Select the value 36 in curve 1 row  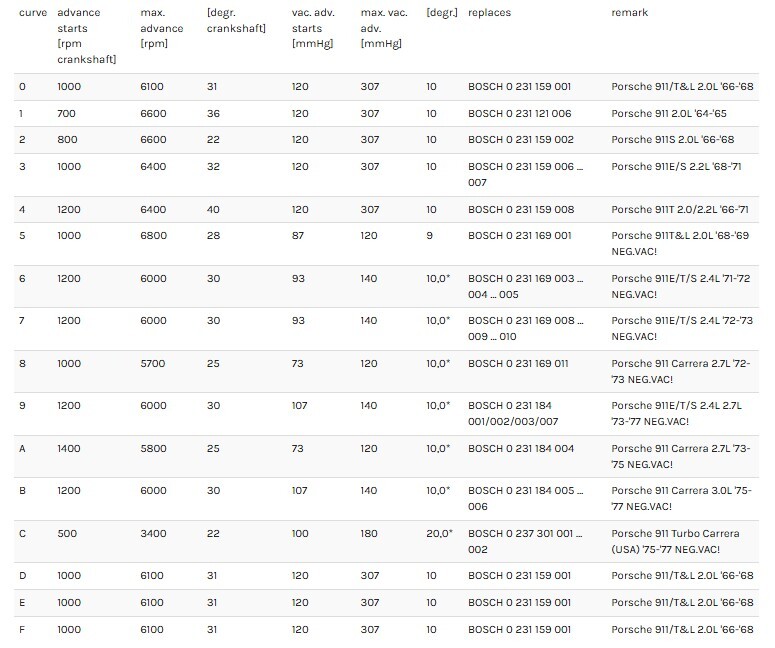213,114
